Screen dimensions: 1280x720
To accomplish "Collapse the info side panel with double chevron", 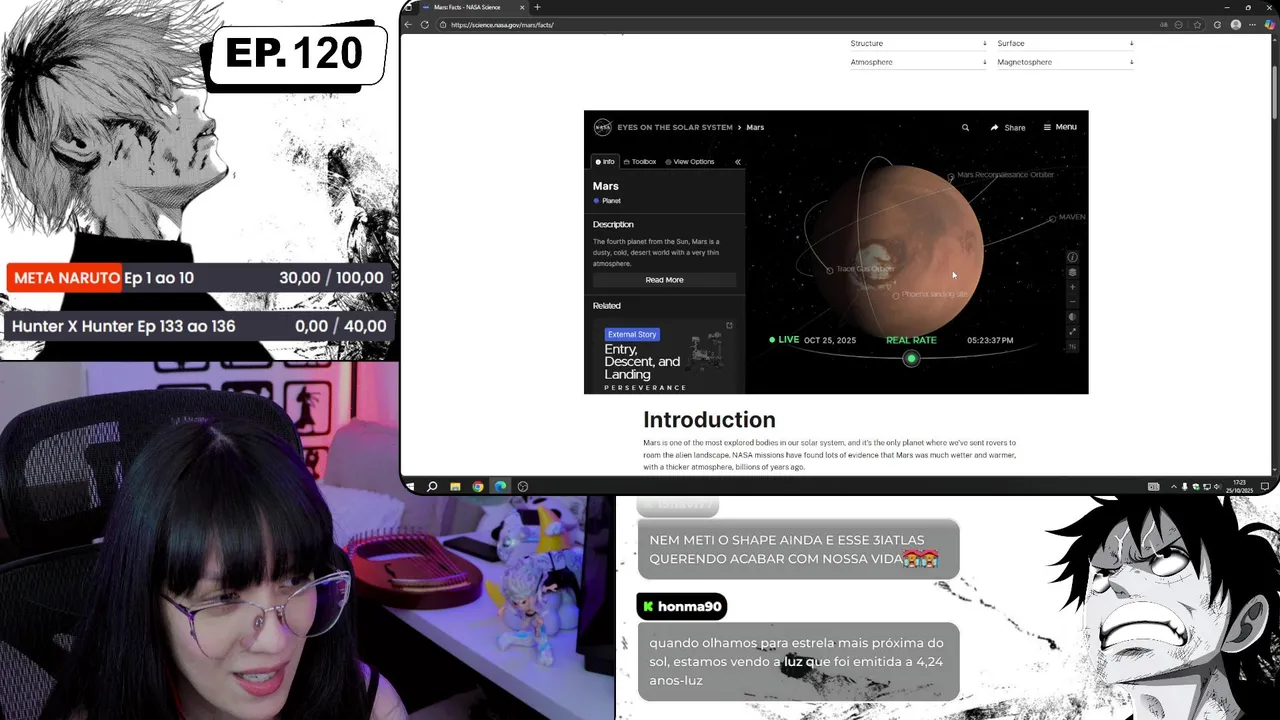I will (x=737, y=161).
